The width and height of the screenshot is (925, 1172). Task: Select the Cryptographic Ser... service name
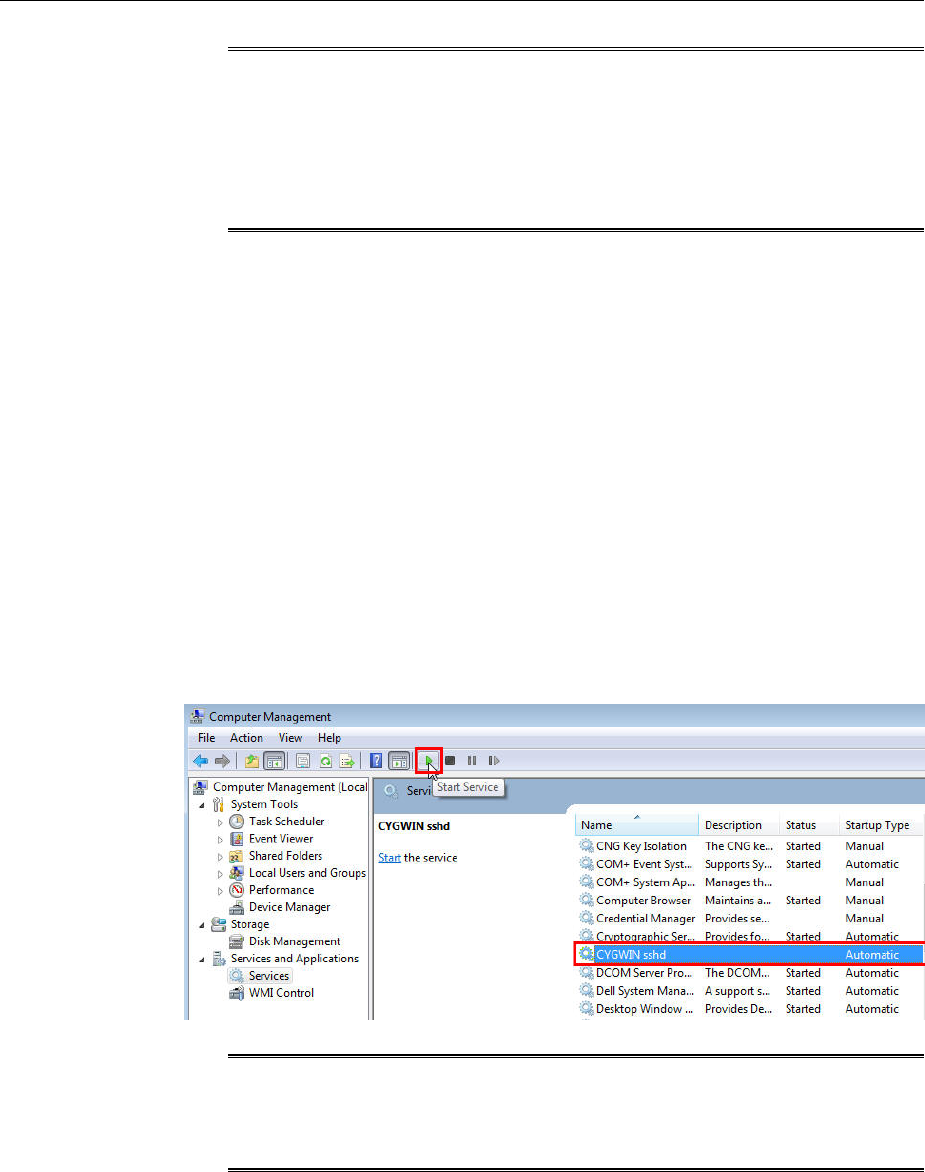645,937
